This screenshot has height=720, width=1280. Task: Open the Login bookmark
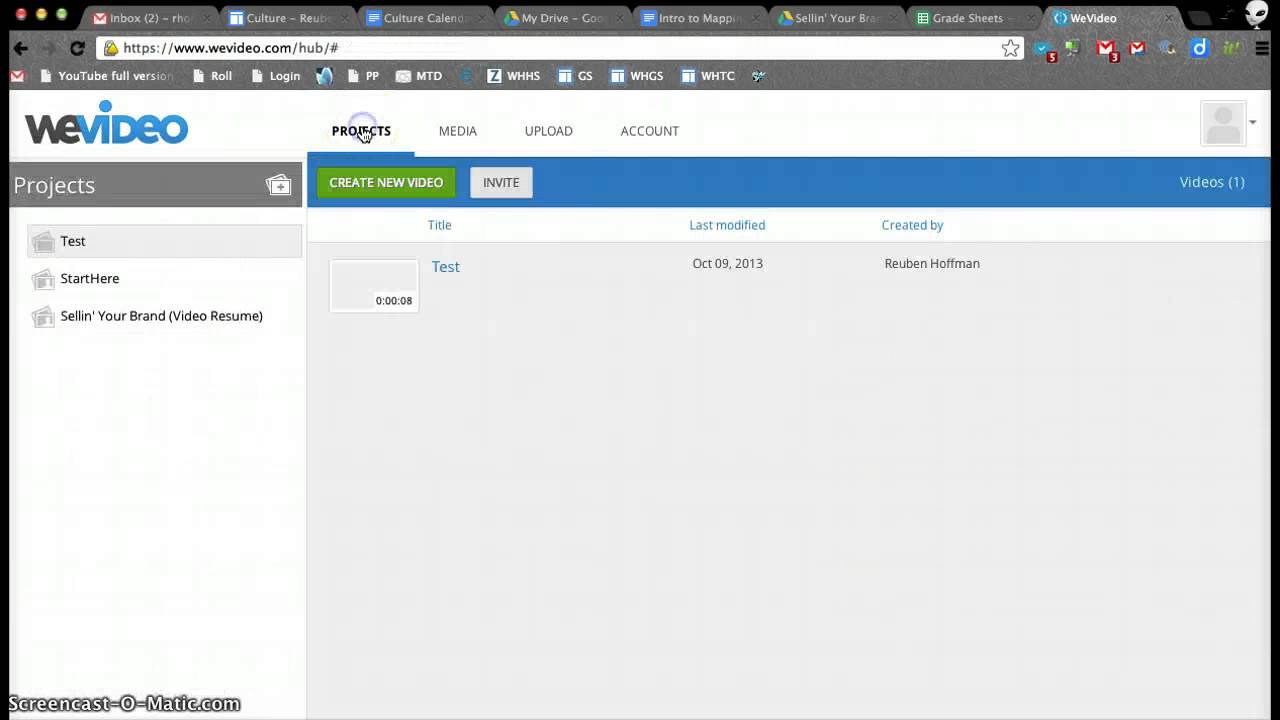pos(275,76)
